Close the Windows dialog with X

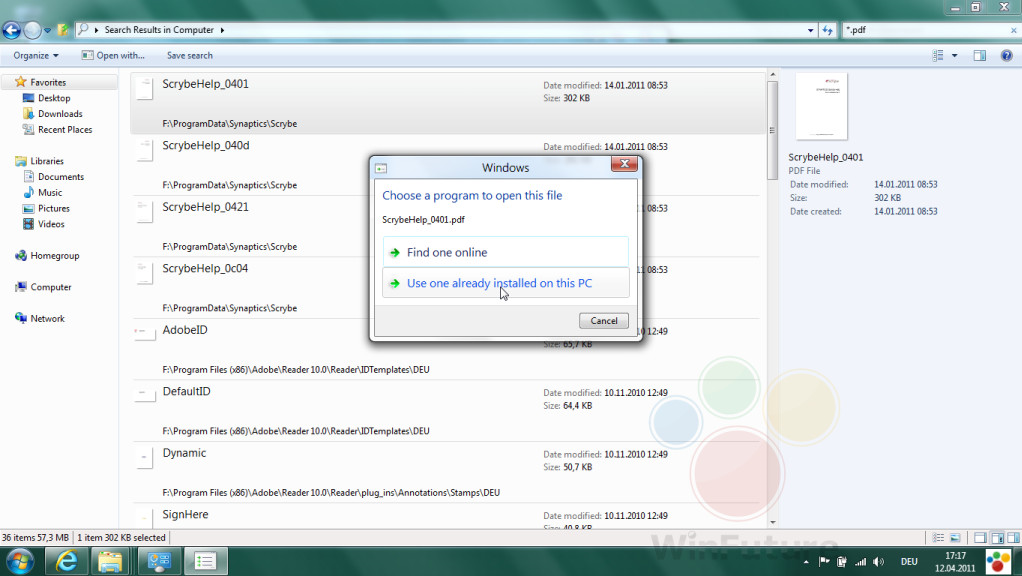click(x=624, y=164)
